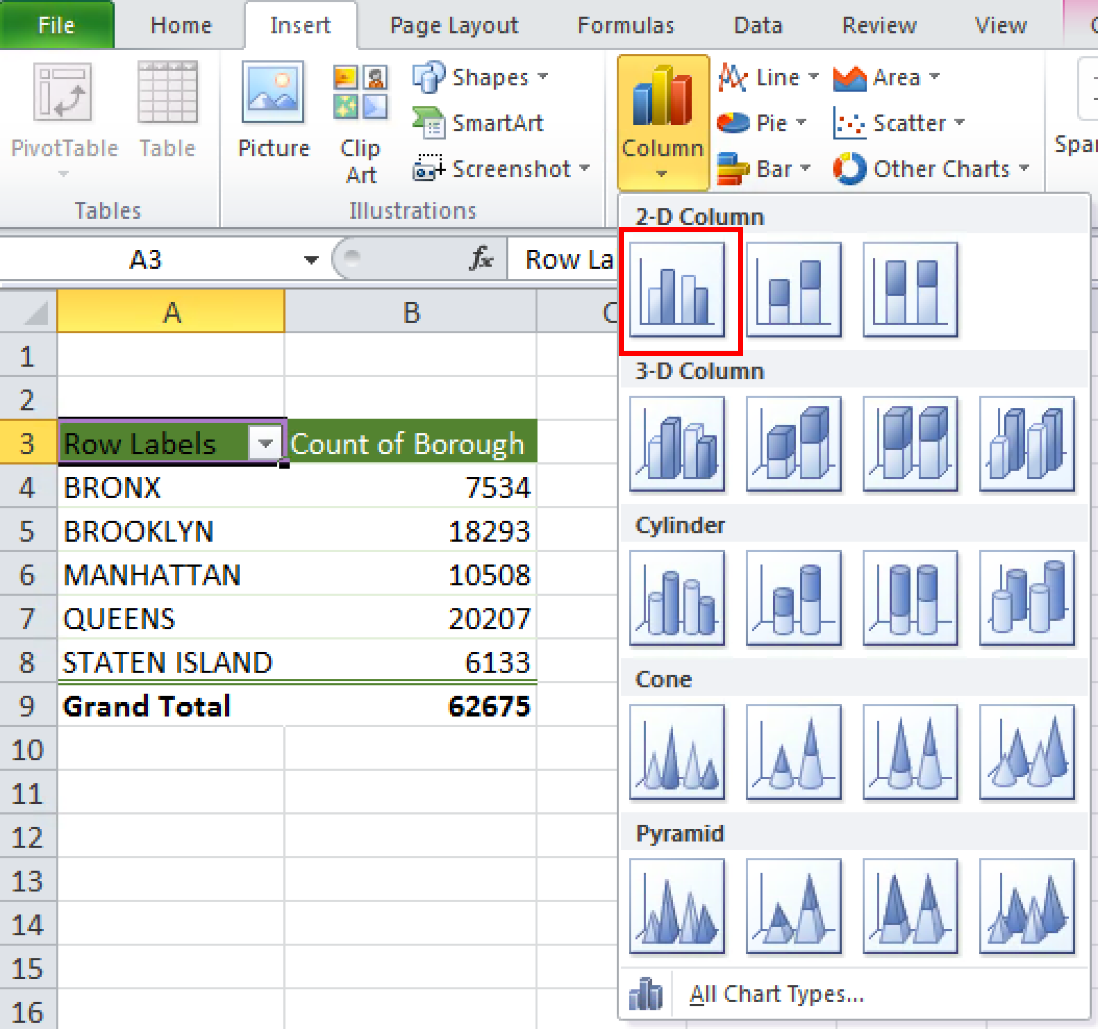1098x1029 pixels.
Task: Open the Row Labels filter dropdown
Action: pos(265,443)
